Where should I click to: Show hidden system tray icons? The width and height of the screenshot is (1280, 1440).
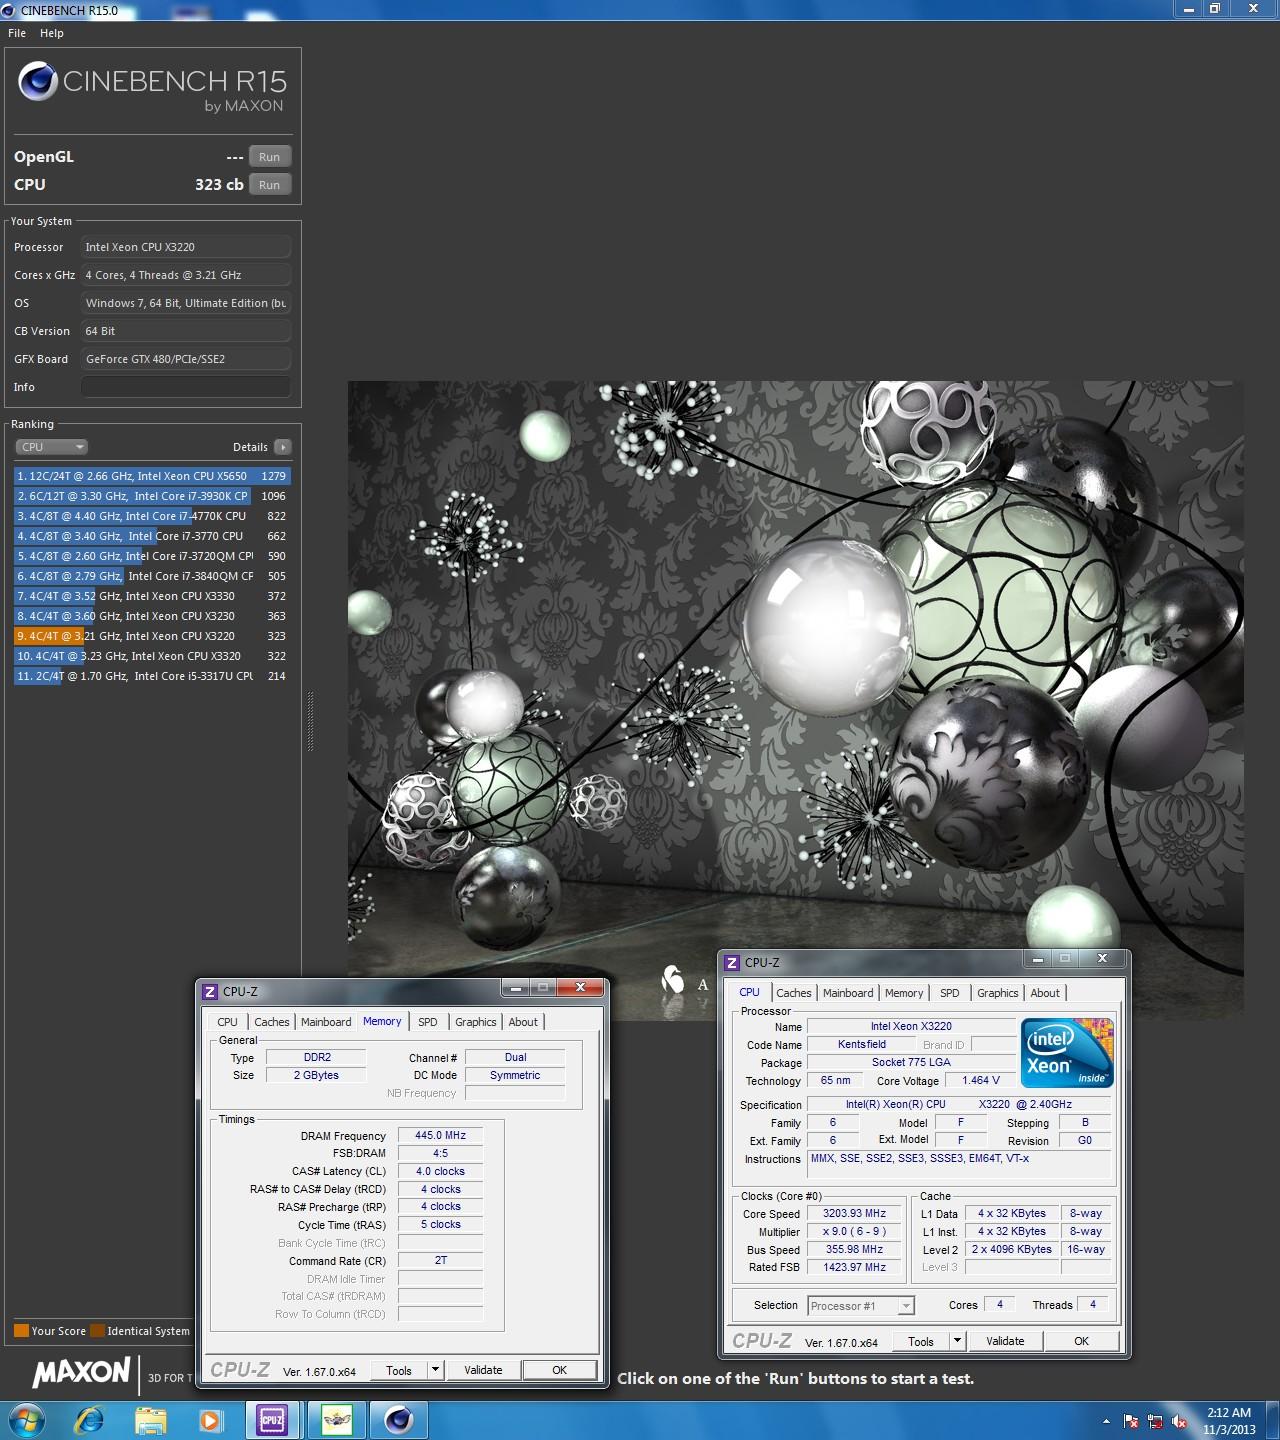coord(1106,1421)
